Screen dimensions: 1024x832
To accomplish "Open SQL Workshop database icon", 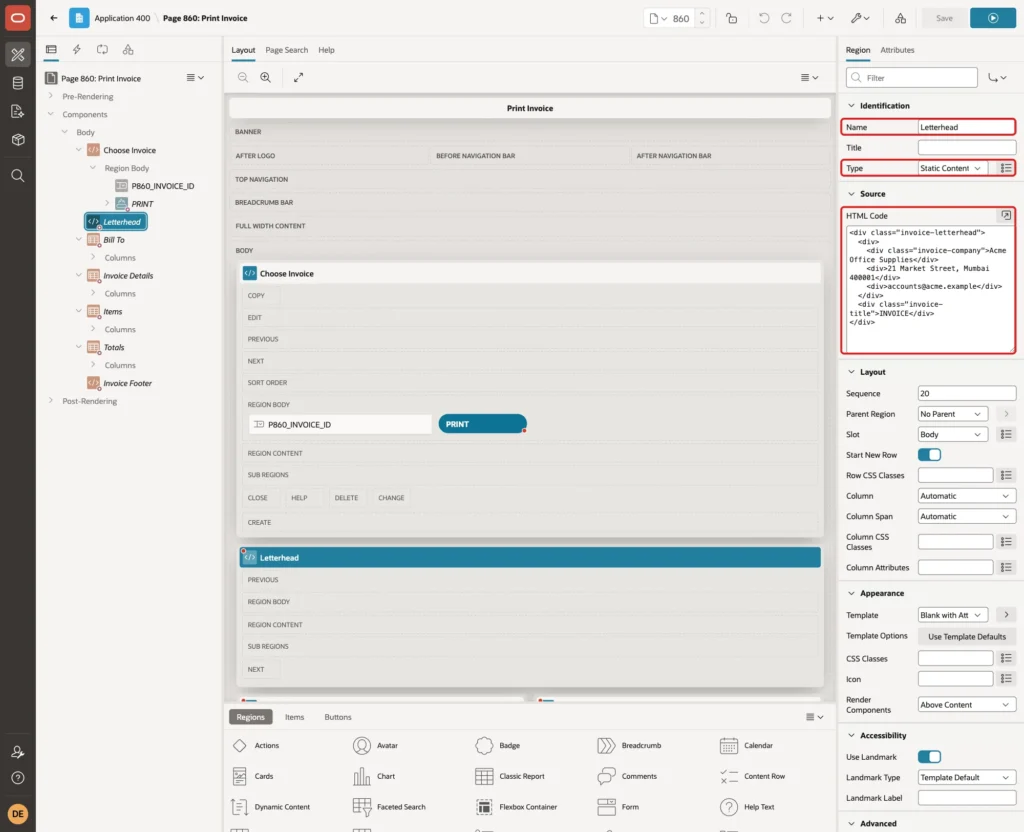I will click(x=18, y=83).
